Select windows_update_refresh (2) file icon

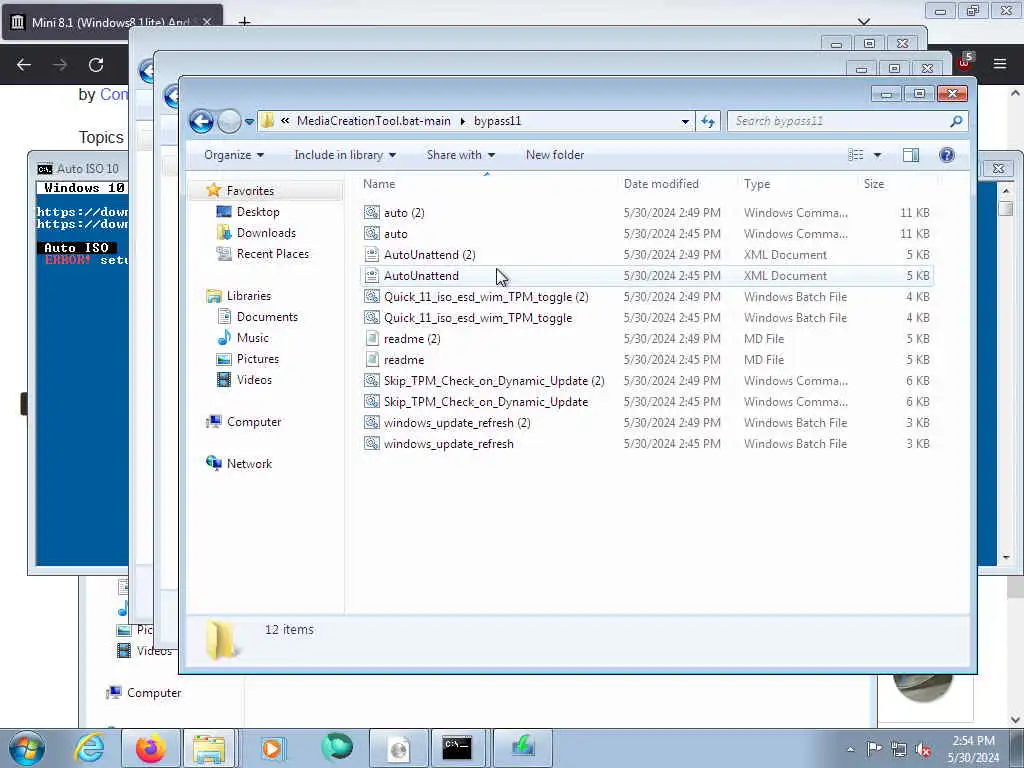click(x=372, y=423)
